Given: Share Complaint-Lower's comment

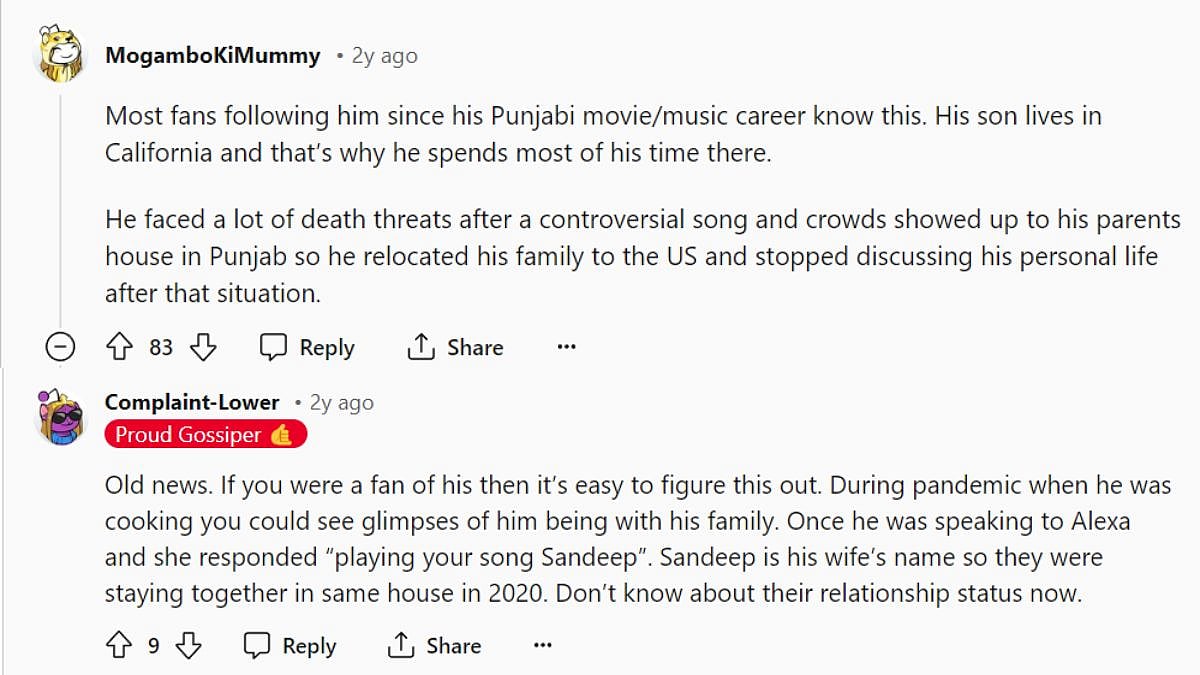Looking at the screenshot, I should [x=434, y=646].
